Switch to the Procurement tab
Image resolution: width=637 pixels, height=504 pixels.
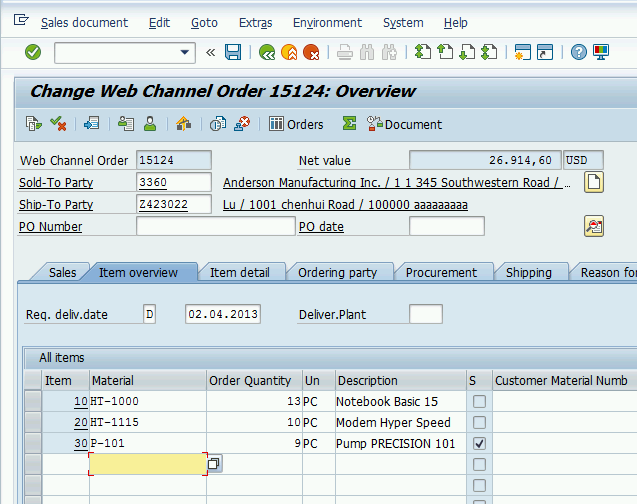(x=441, y=273)
